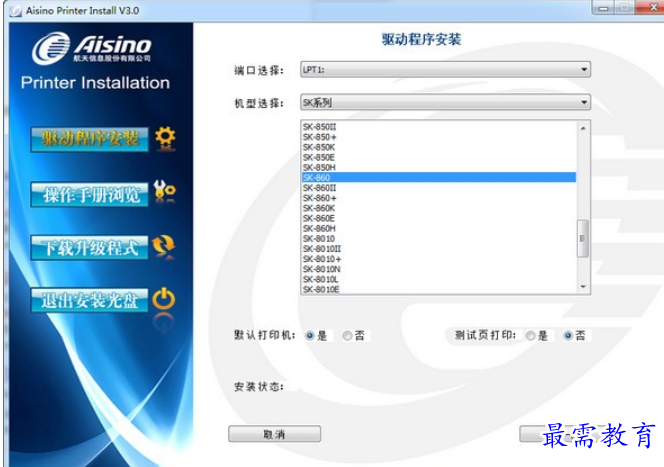
Task: Select SK-850E in the model list
Action: pos(439,157)
